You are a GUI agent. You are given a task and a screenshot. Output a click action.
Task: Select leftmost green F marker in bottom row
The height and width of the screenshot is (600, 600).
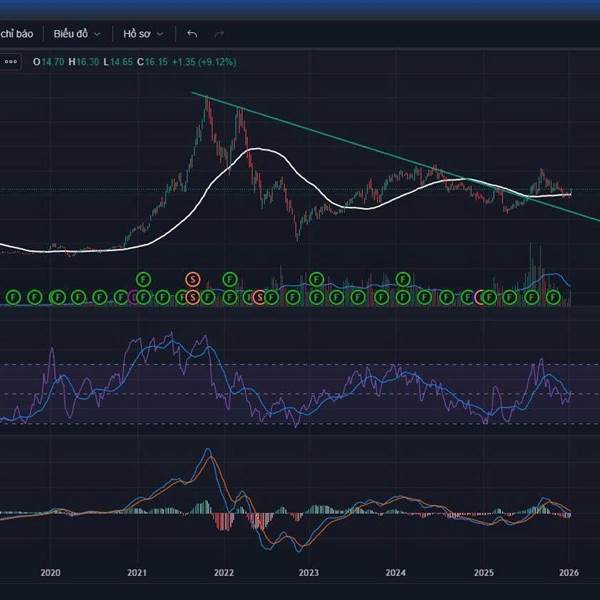click(x=12, y=297)
